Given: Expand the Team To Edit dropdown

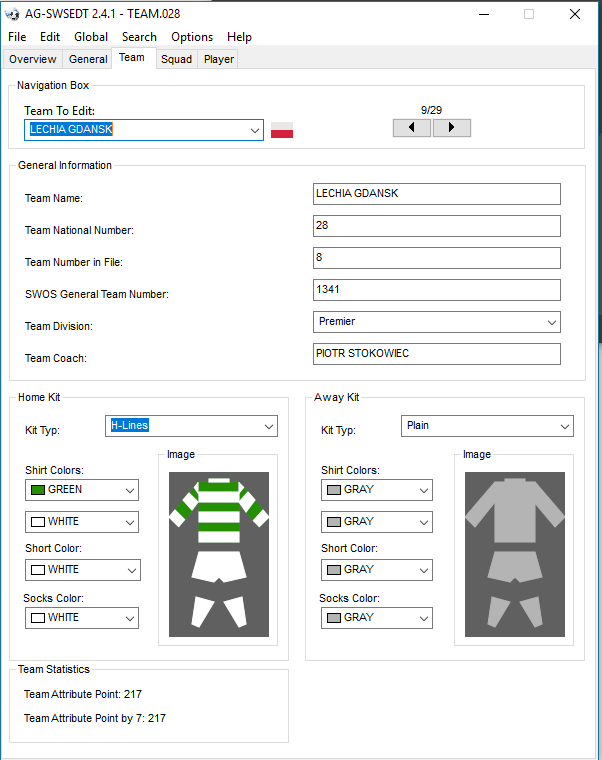Looking at the screenshot, I should [255, 130].
